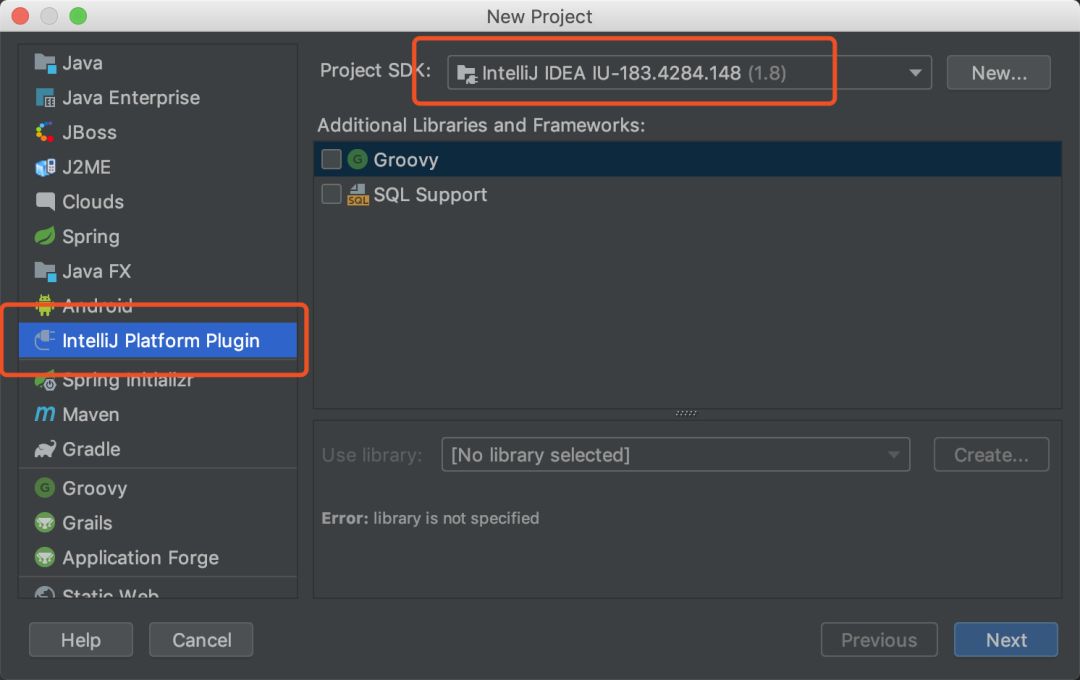Click the panel splitter grip handle
The height and width of the screenshot is (680, 1080).
point(686,413)
